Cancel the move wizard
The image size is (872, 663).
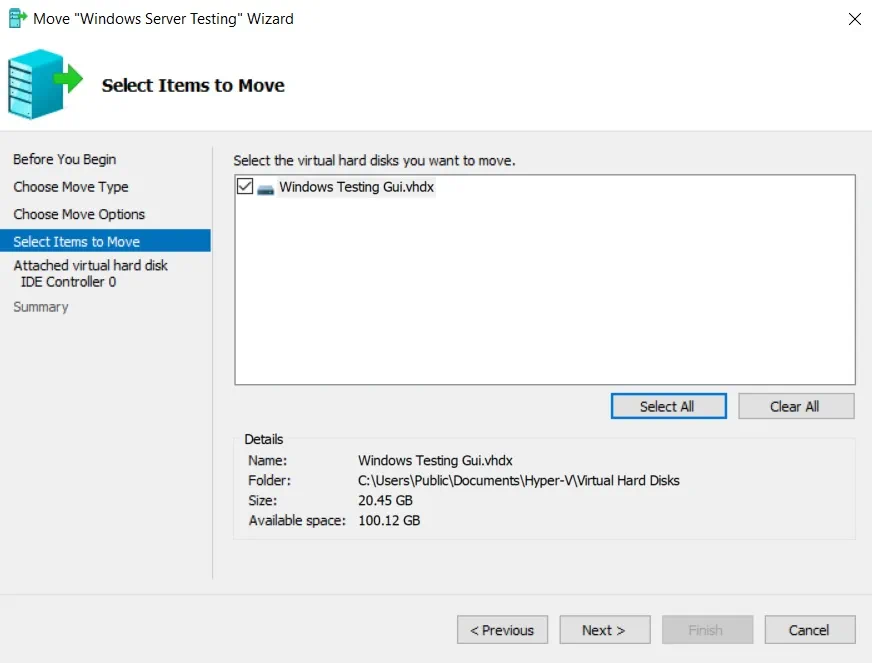(809, 630)
